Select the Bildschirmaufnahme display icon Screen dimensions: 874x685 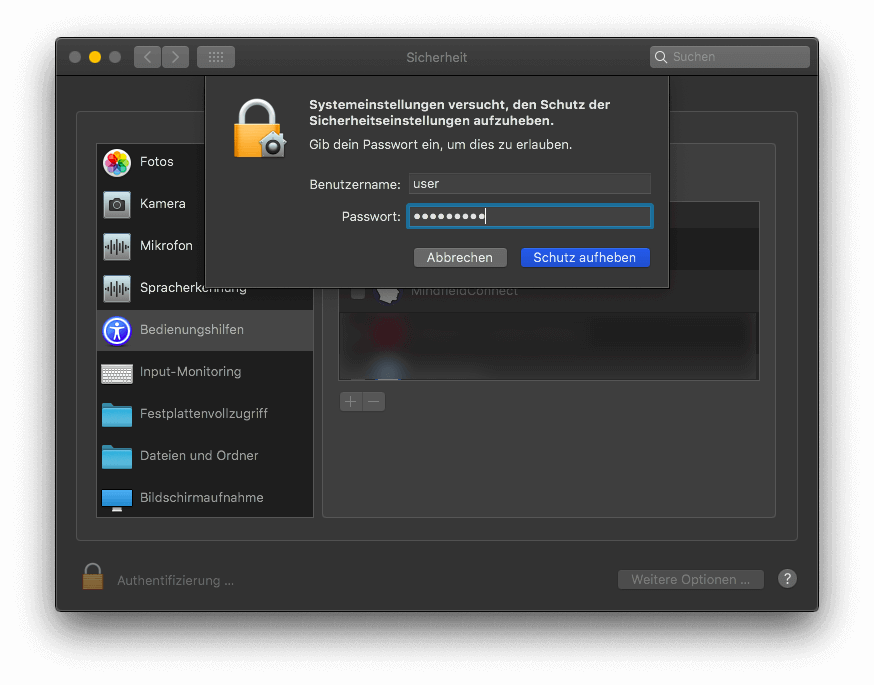point(117,498)
